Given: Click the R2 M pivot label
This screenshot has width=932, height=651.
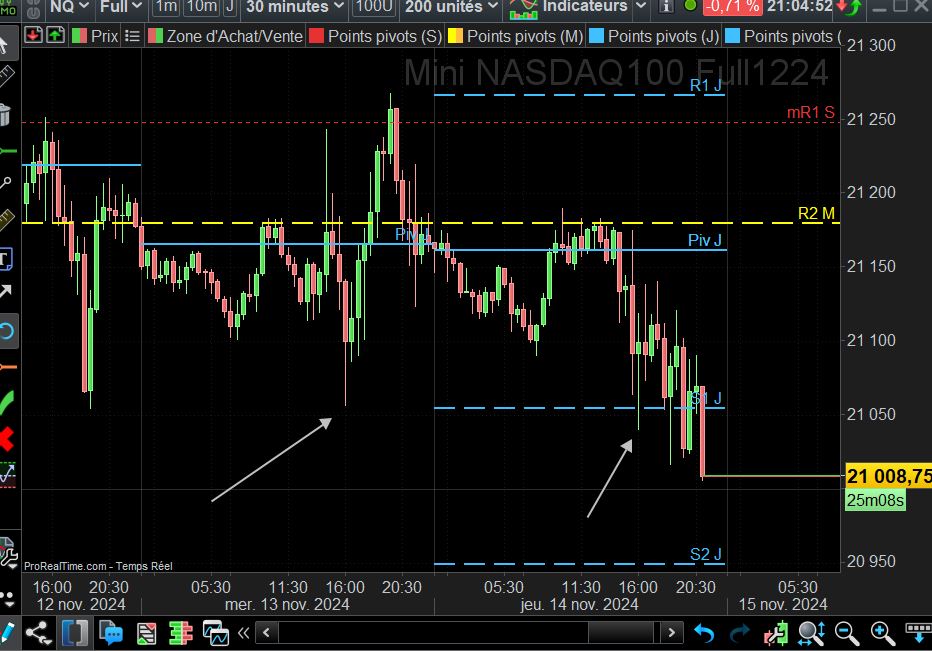Looking at the screenshot, I should click(816, 213).
